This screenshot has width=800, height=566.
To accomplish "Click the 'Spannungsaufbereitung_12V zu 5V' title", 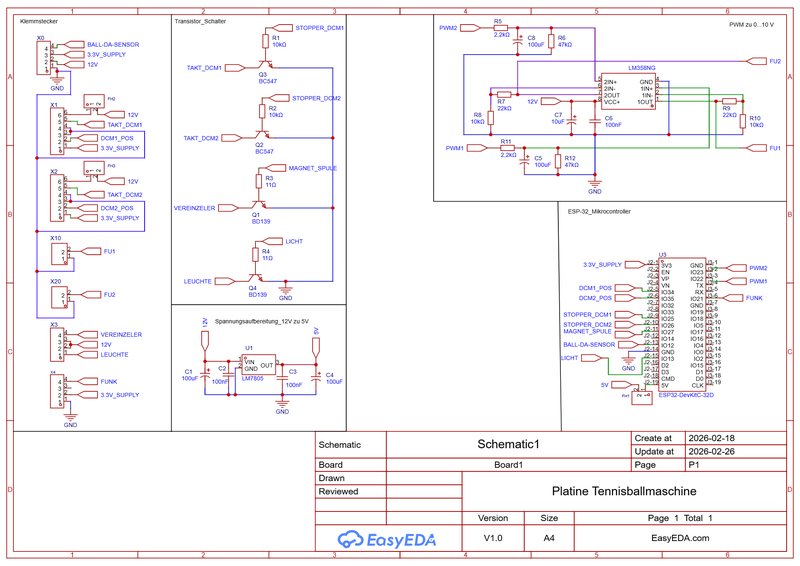I will tap(261, 322).
